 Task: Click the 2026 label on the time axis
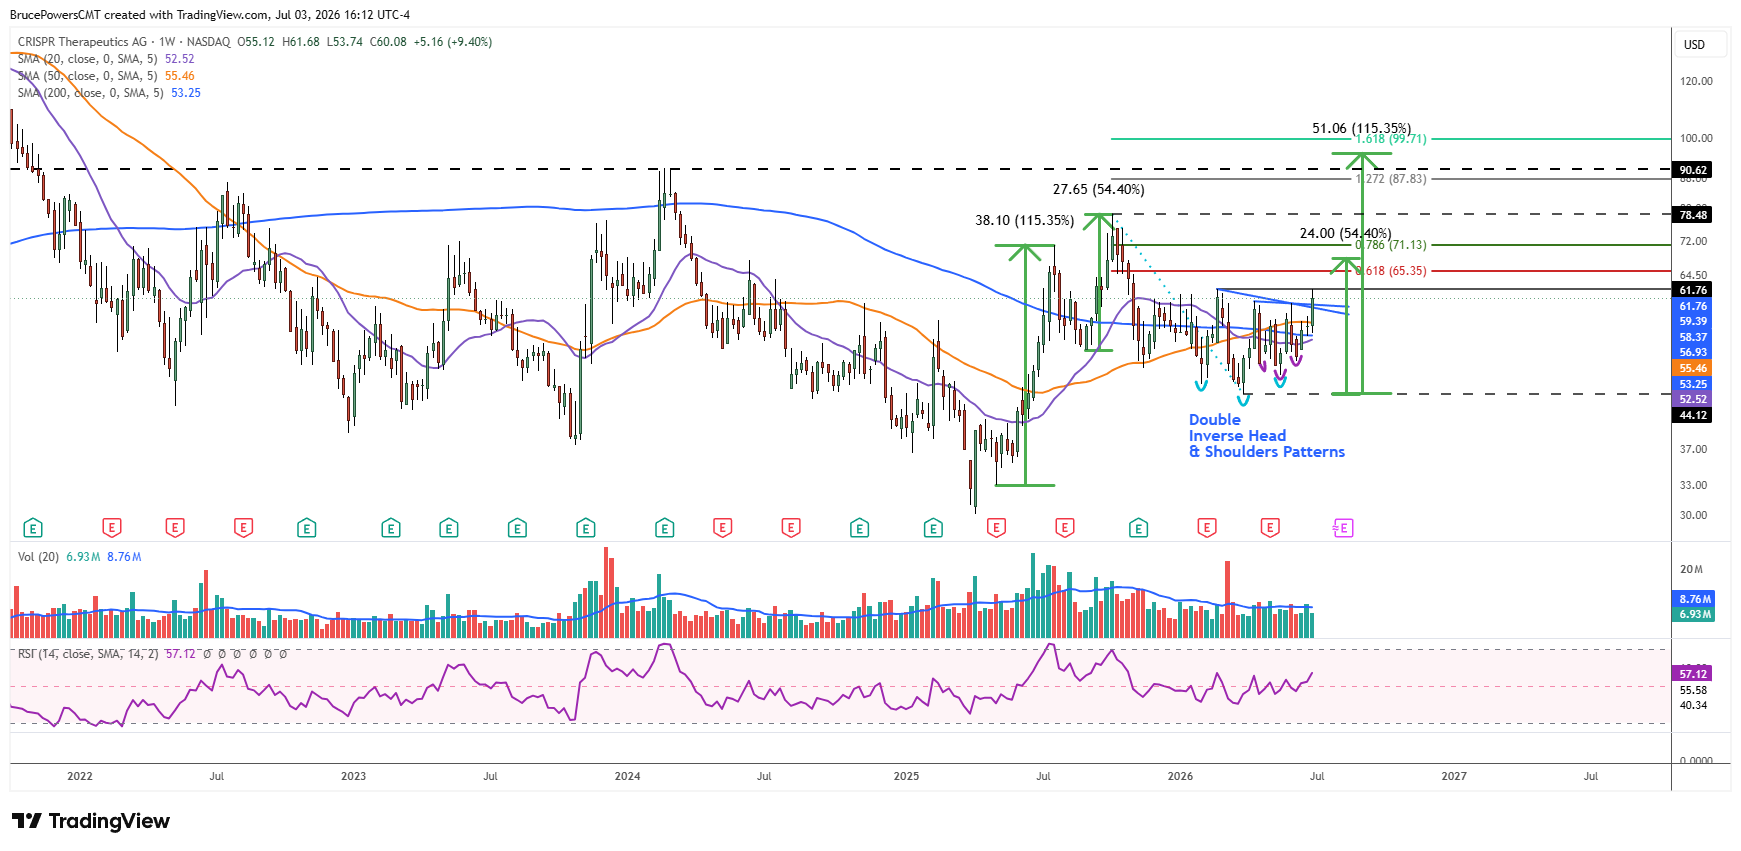point(1180,776)
